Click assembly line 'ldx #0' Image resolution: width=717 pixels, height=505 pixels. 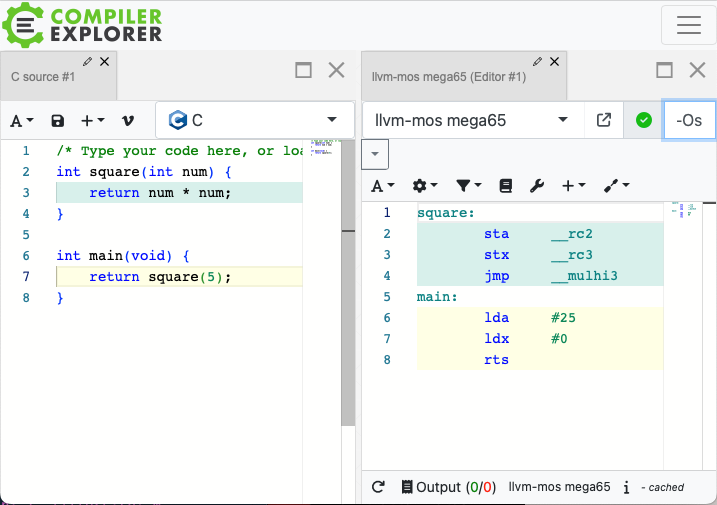(x=526, y=339)
